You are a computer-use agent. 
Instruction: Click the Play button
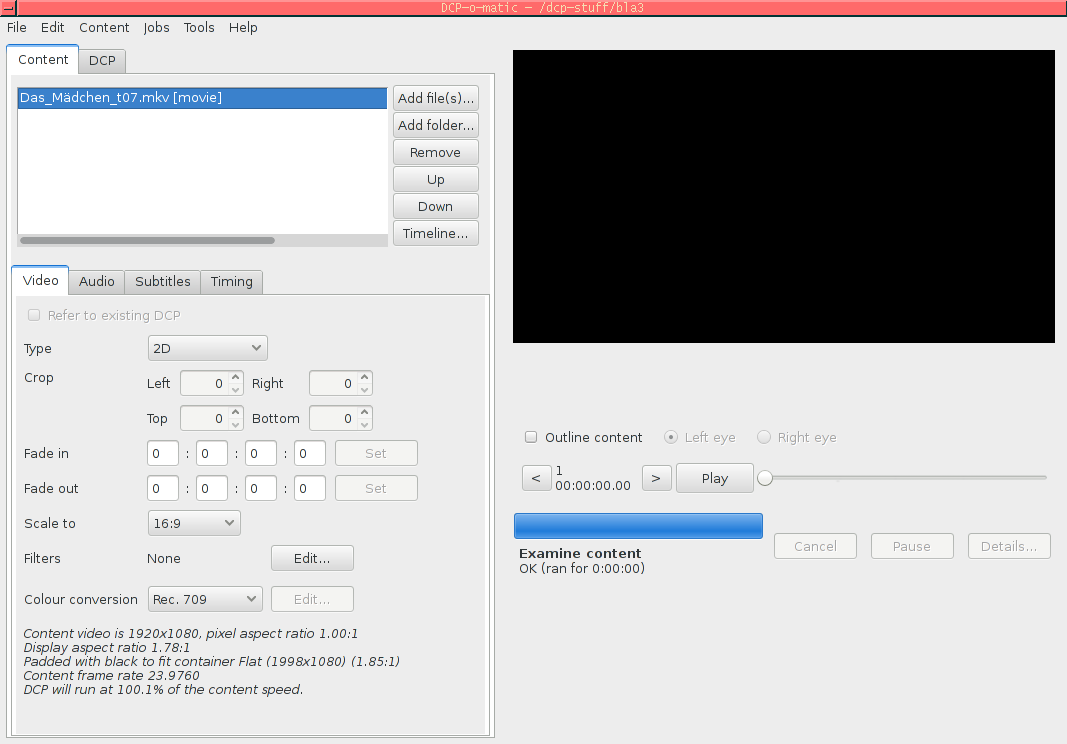click(715, 478)
